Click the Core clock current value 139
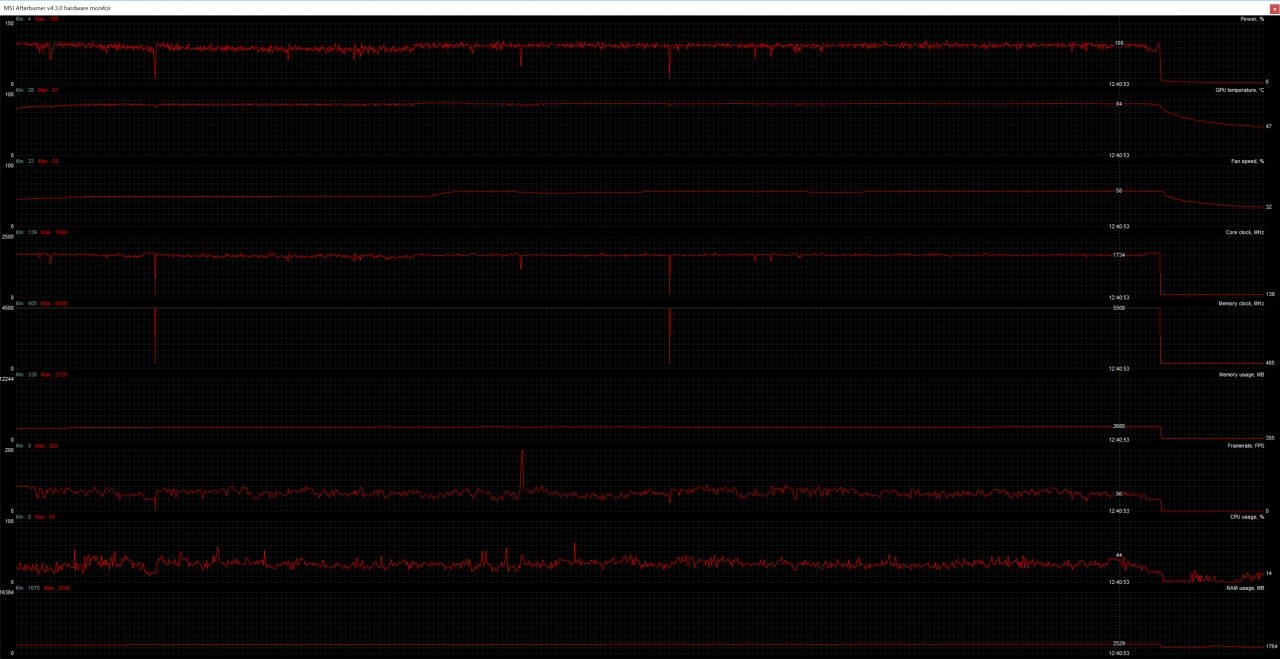The height and width of the screenshot is (659, 1280). click(1270, 294)
